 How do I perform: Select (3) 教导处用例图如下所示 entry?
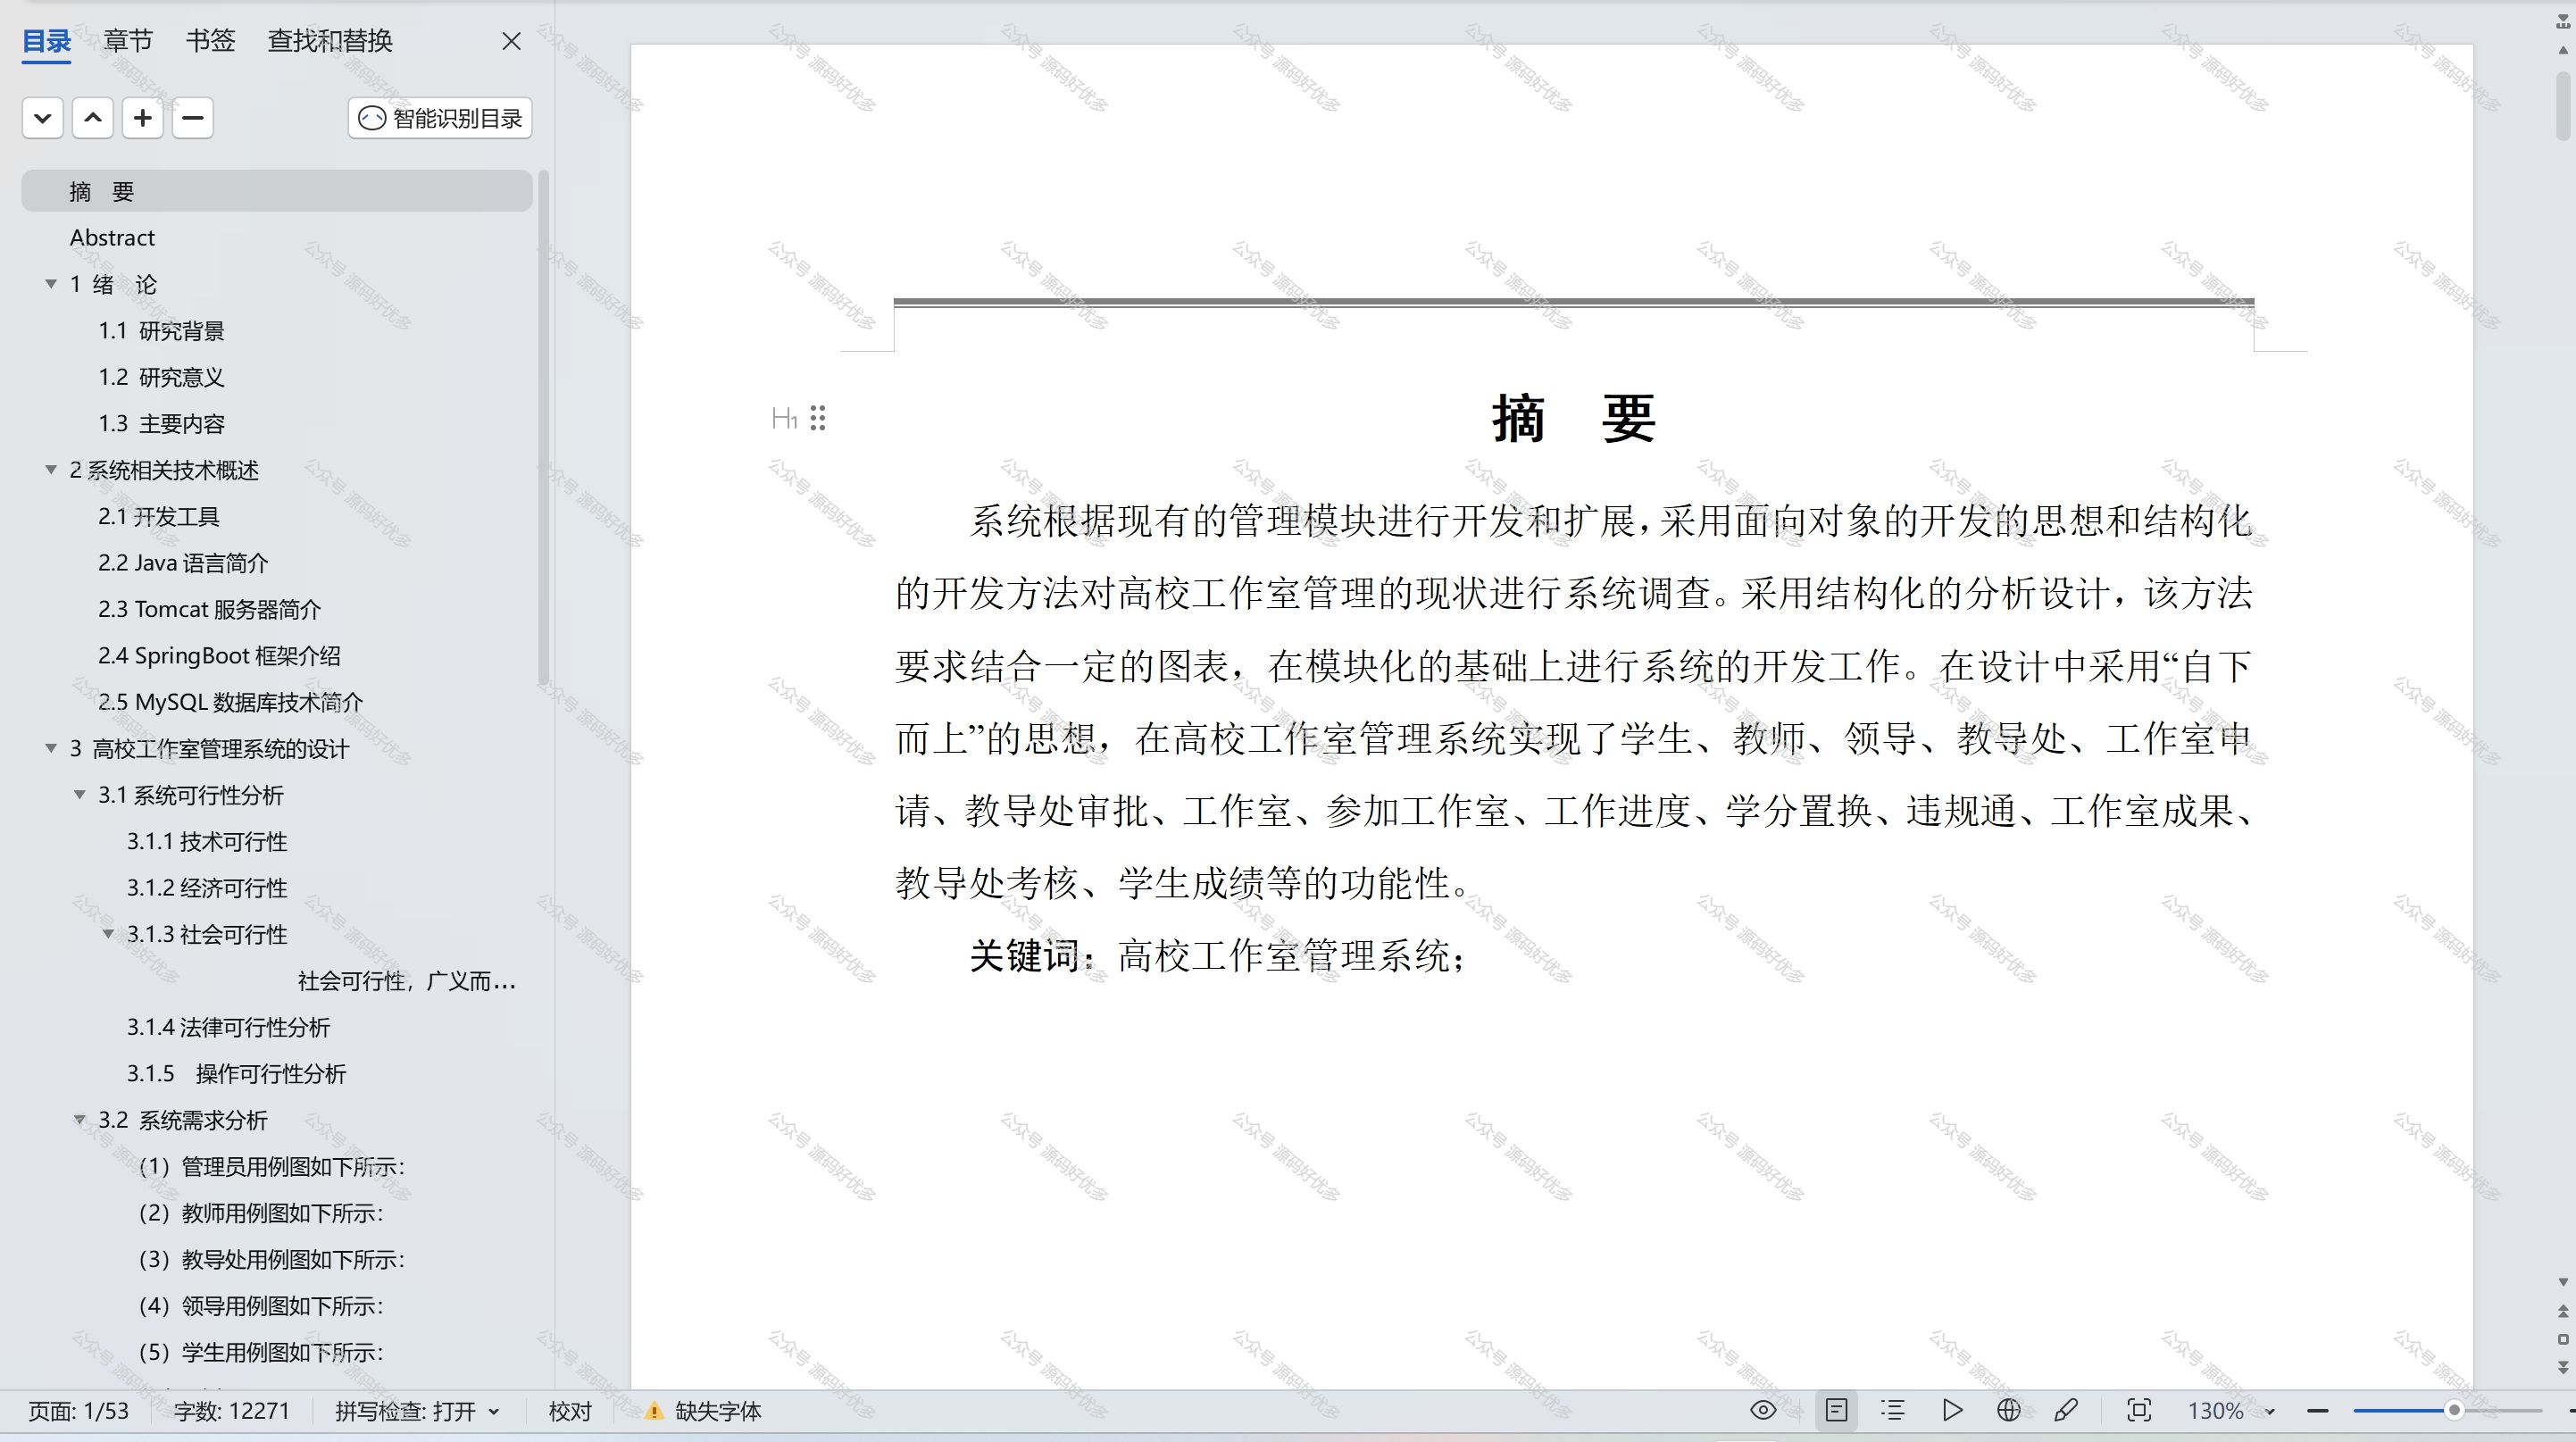271,1260
